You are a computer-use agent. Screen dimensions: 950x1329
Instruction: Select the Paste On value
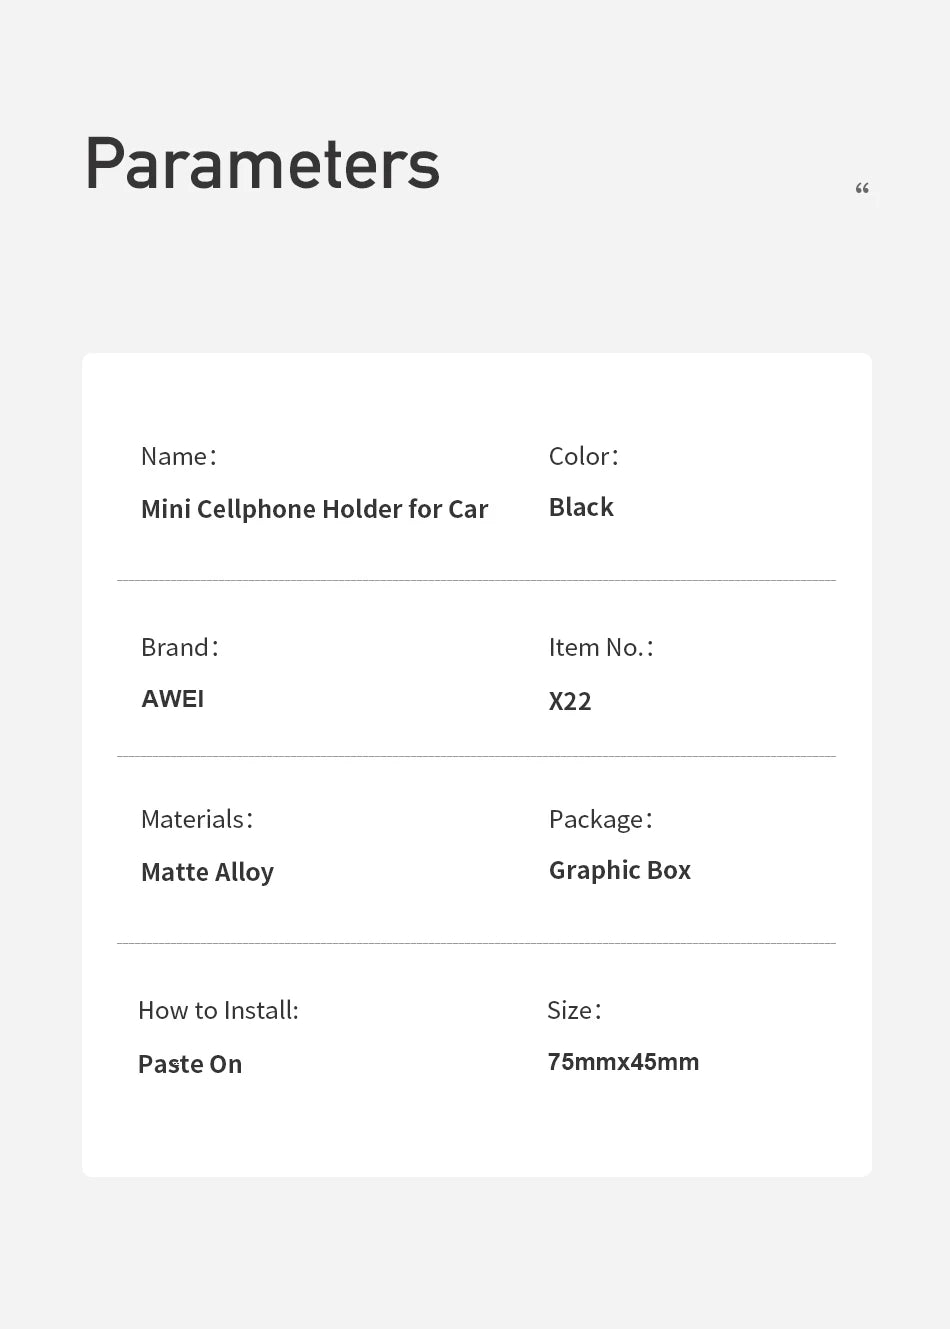click(190, 1064)
